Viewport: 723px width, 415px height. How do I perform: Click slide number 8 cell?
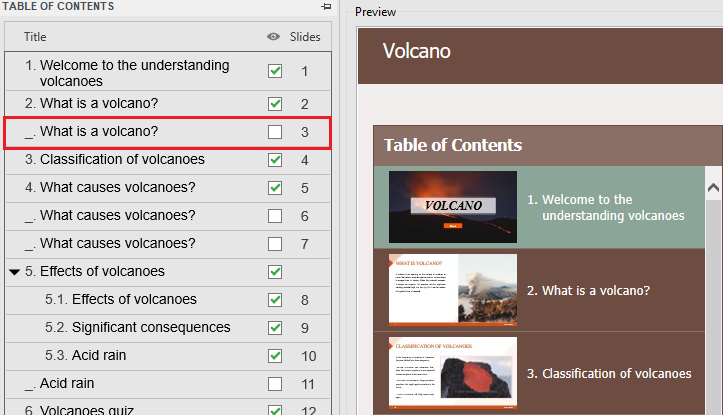[305, 300]
